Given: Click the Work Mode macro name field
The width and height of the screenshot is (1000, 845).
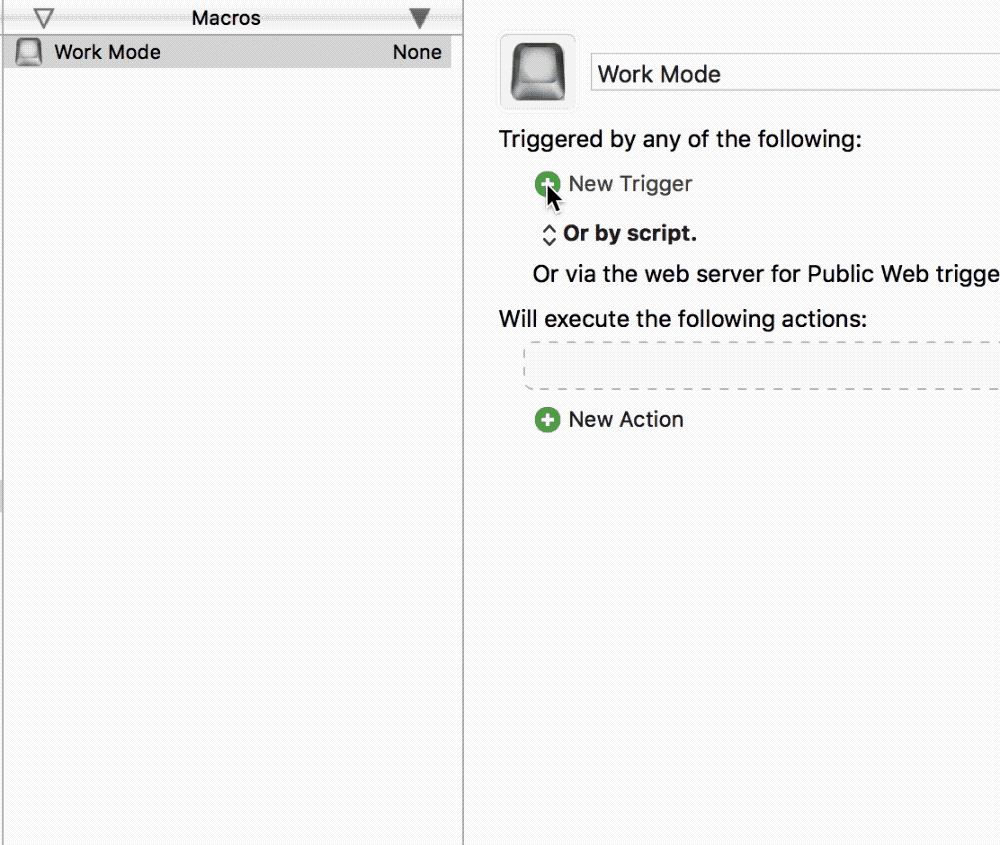Looking at the screenshot, I should tap(795, 74).
